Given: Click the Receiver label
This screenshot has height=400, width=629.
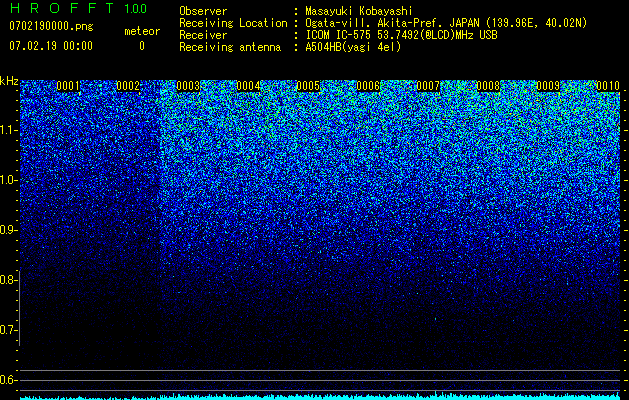Looking at the screenshot, I should coord(203,35).
